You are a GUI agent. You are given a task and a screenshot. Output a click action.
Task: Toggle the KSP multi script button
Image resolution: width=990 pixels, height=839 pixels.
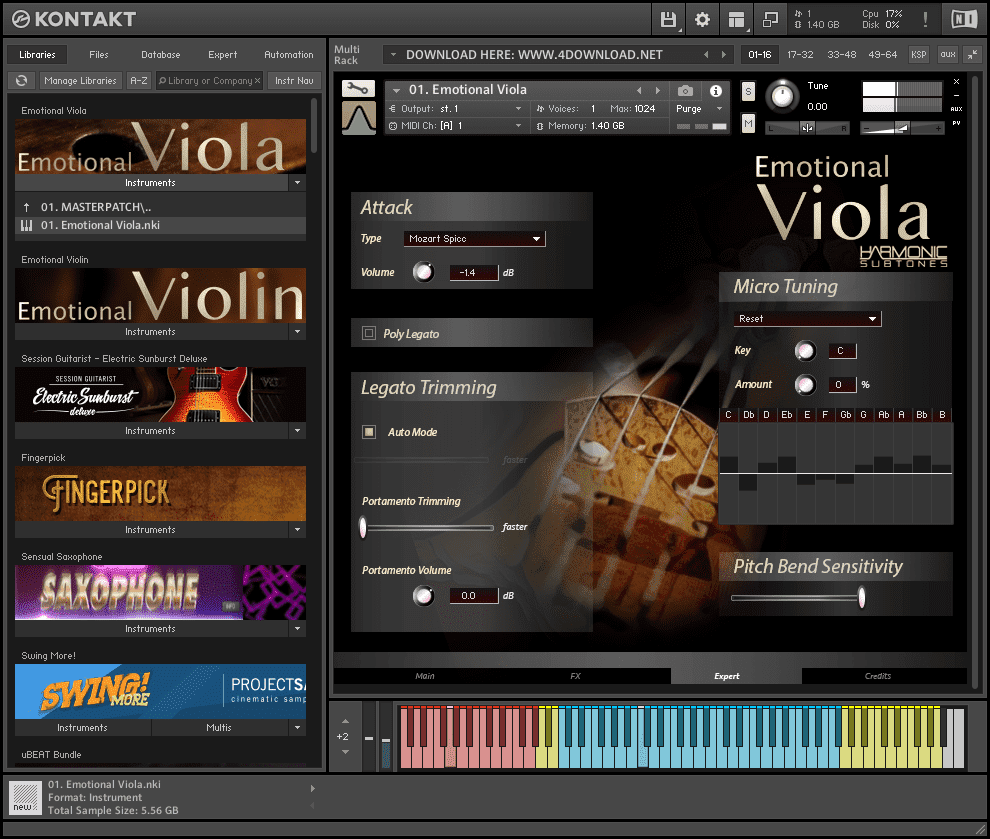919,55
